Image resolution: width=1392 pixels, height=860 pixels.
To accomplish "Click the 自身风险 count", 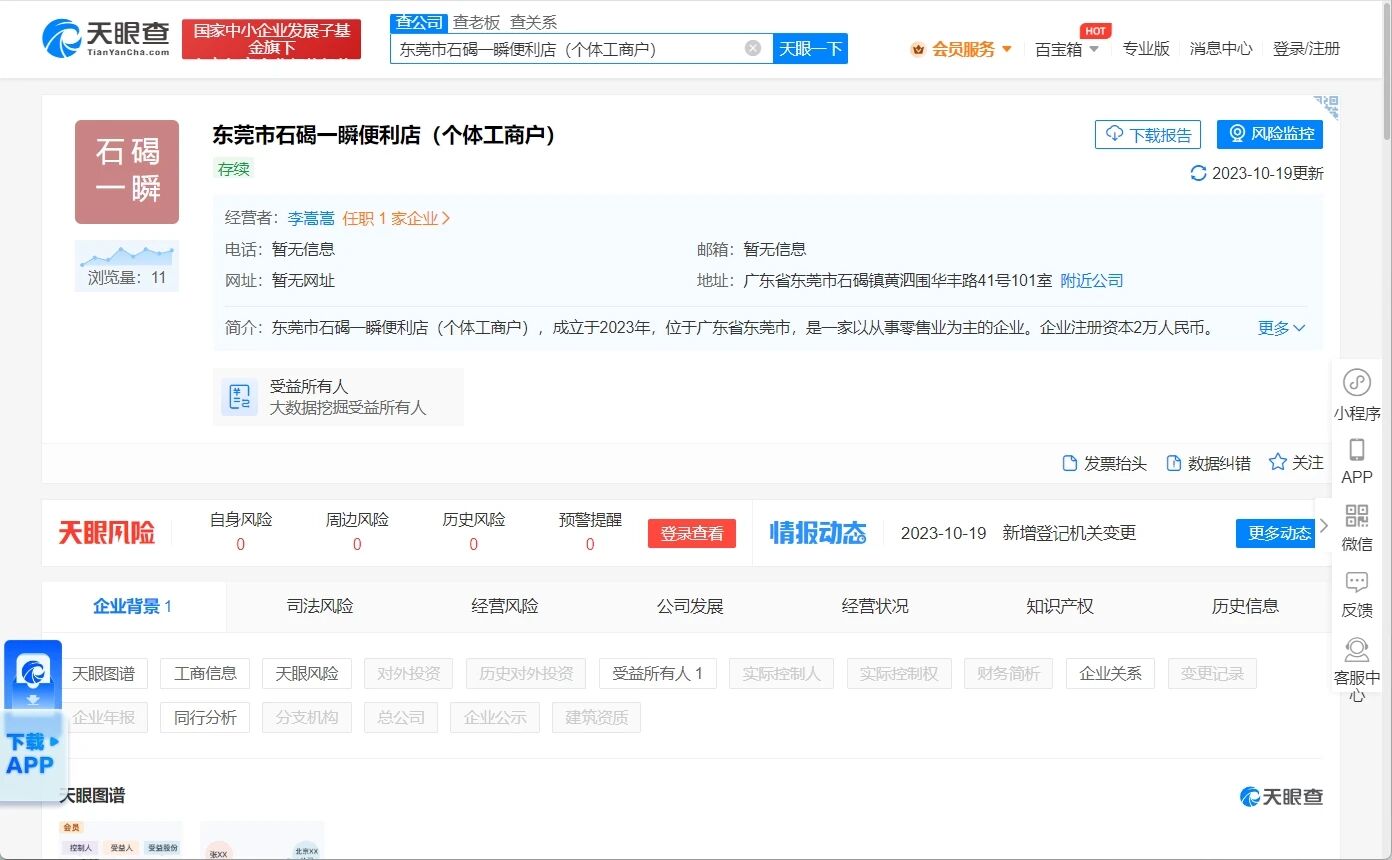I will tap(240, 544).
